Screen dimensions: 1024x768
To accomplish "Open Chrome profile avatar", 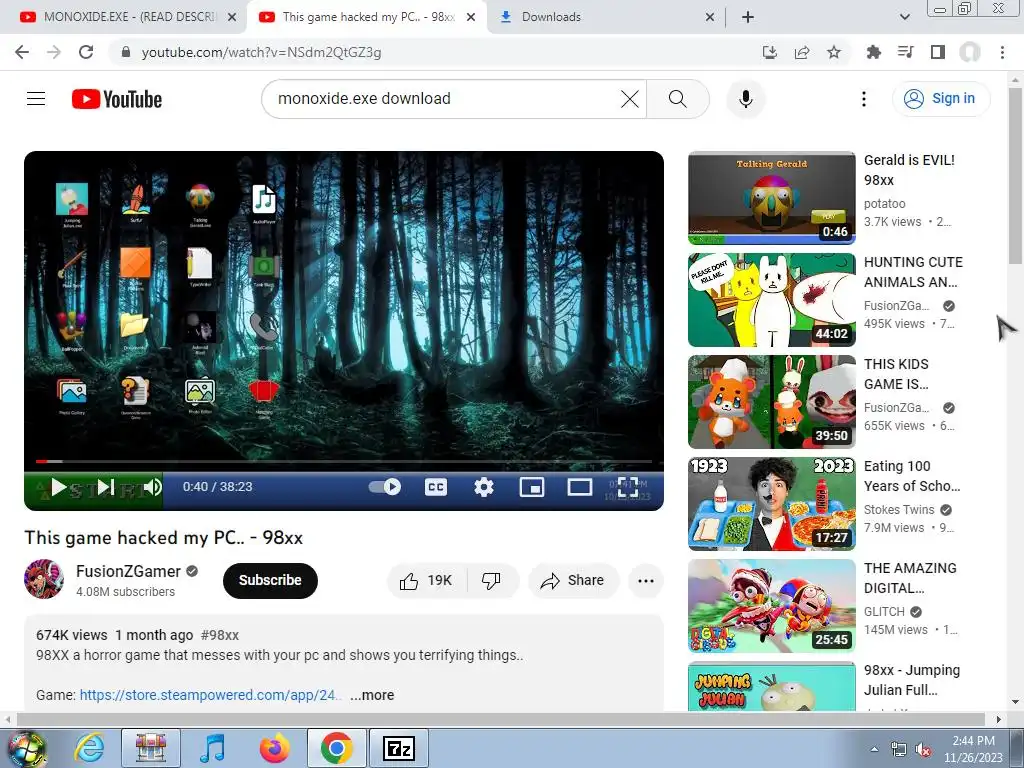I will pos(970,52).
